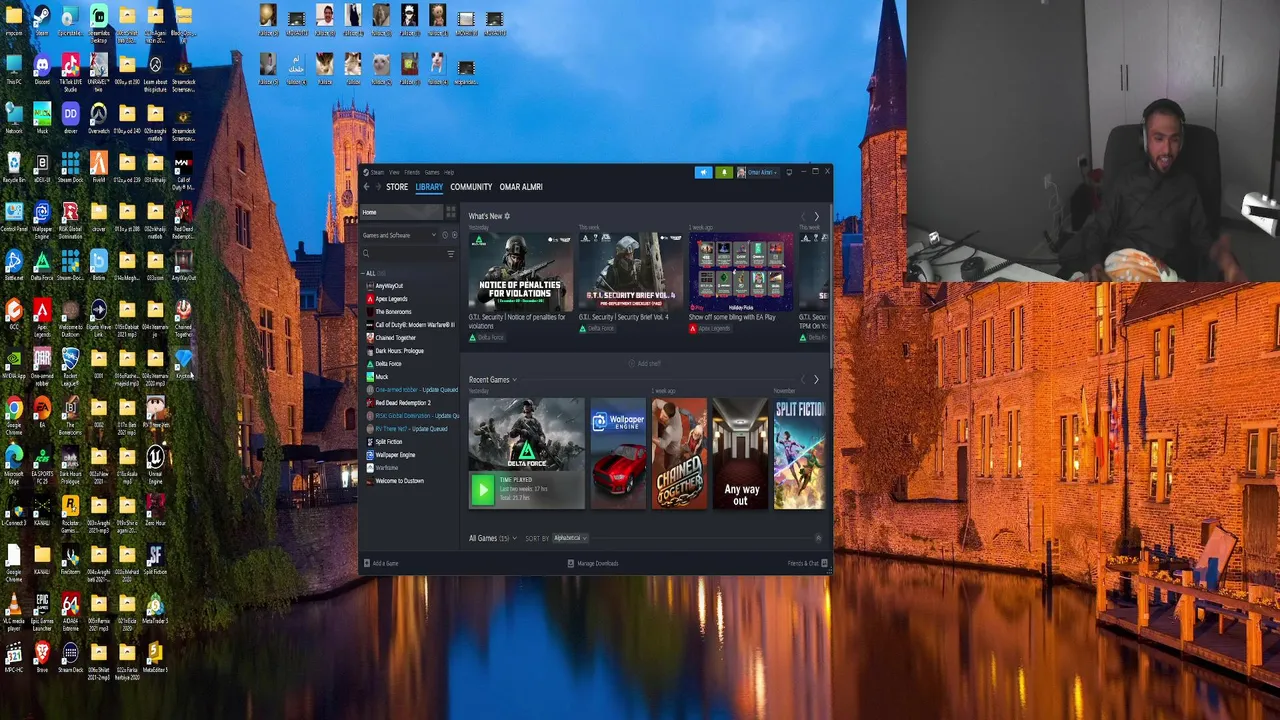The image size is (1280, 720).
Task: Open Friends & Chat
Action: coord(806,563)
